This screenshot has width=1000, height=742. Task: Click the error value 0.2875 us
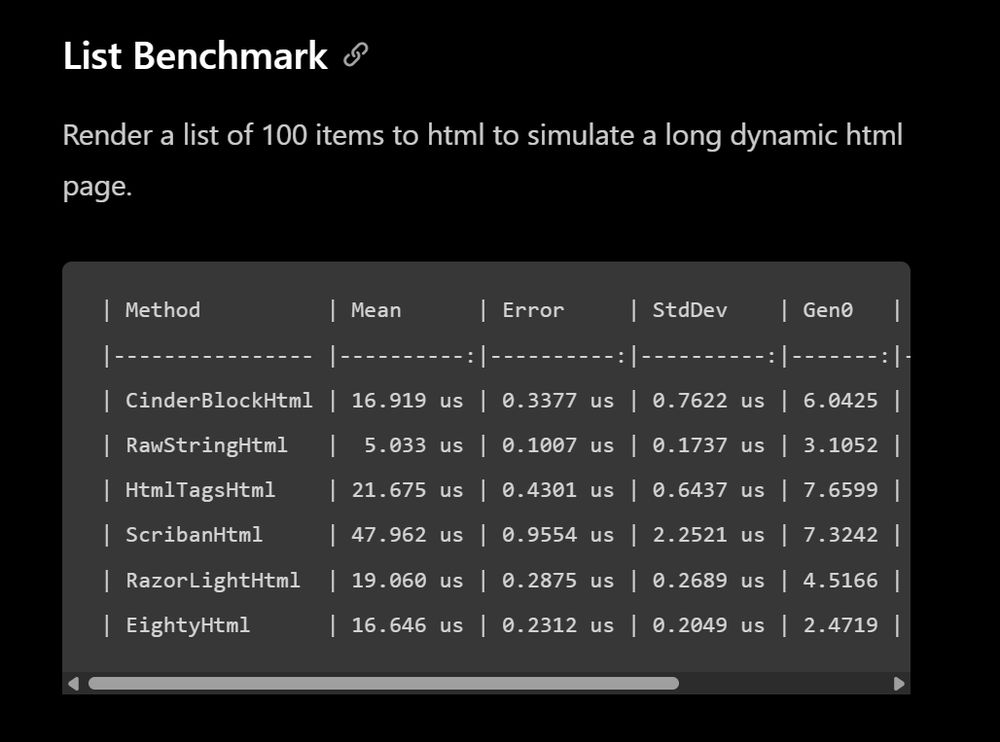point(558,580)
